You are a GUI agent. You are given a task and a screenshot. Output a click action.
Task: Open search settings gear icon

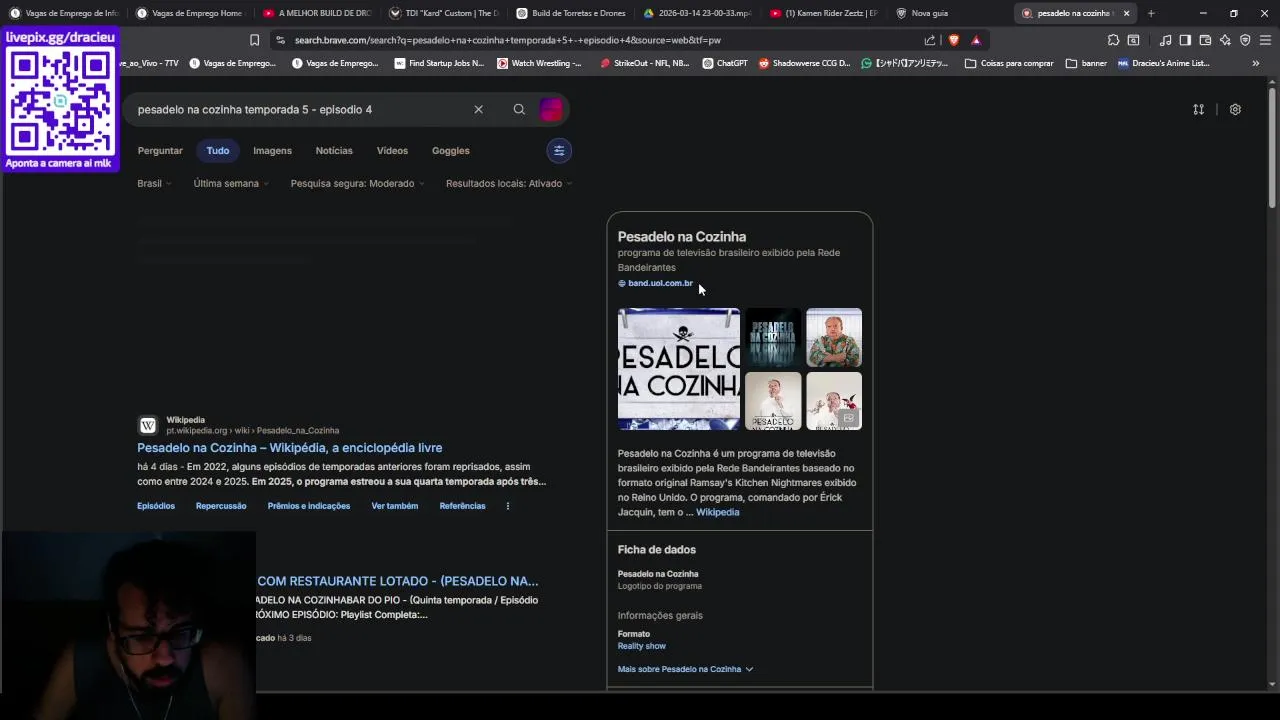tap(1235, 109)
